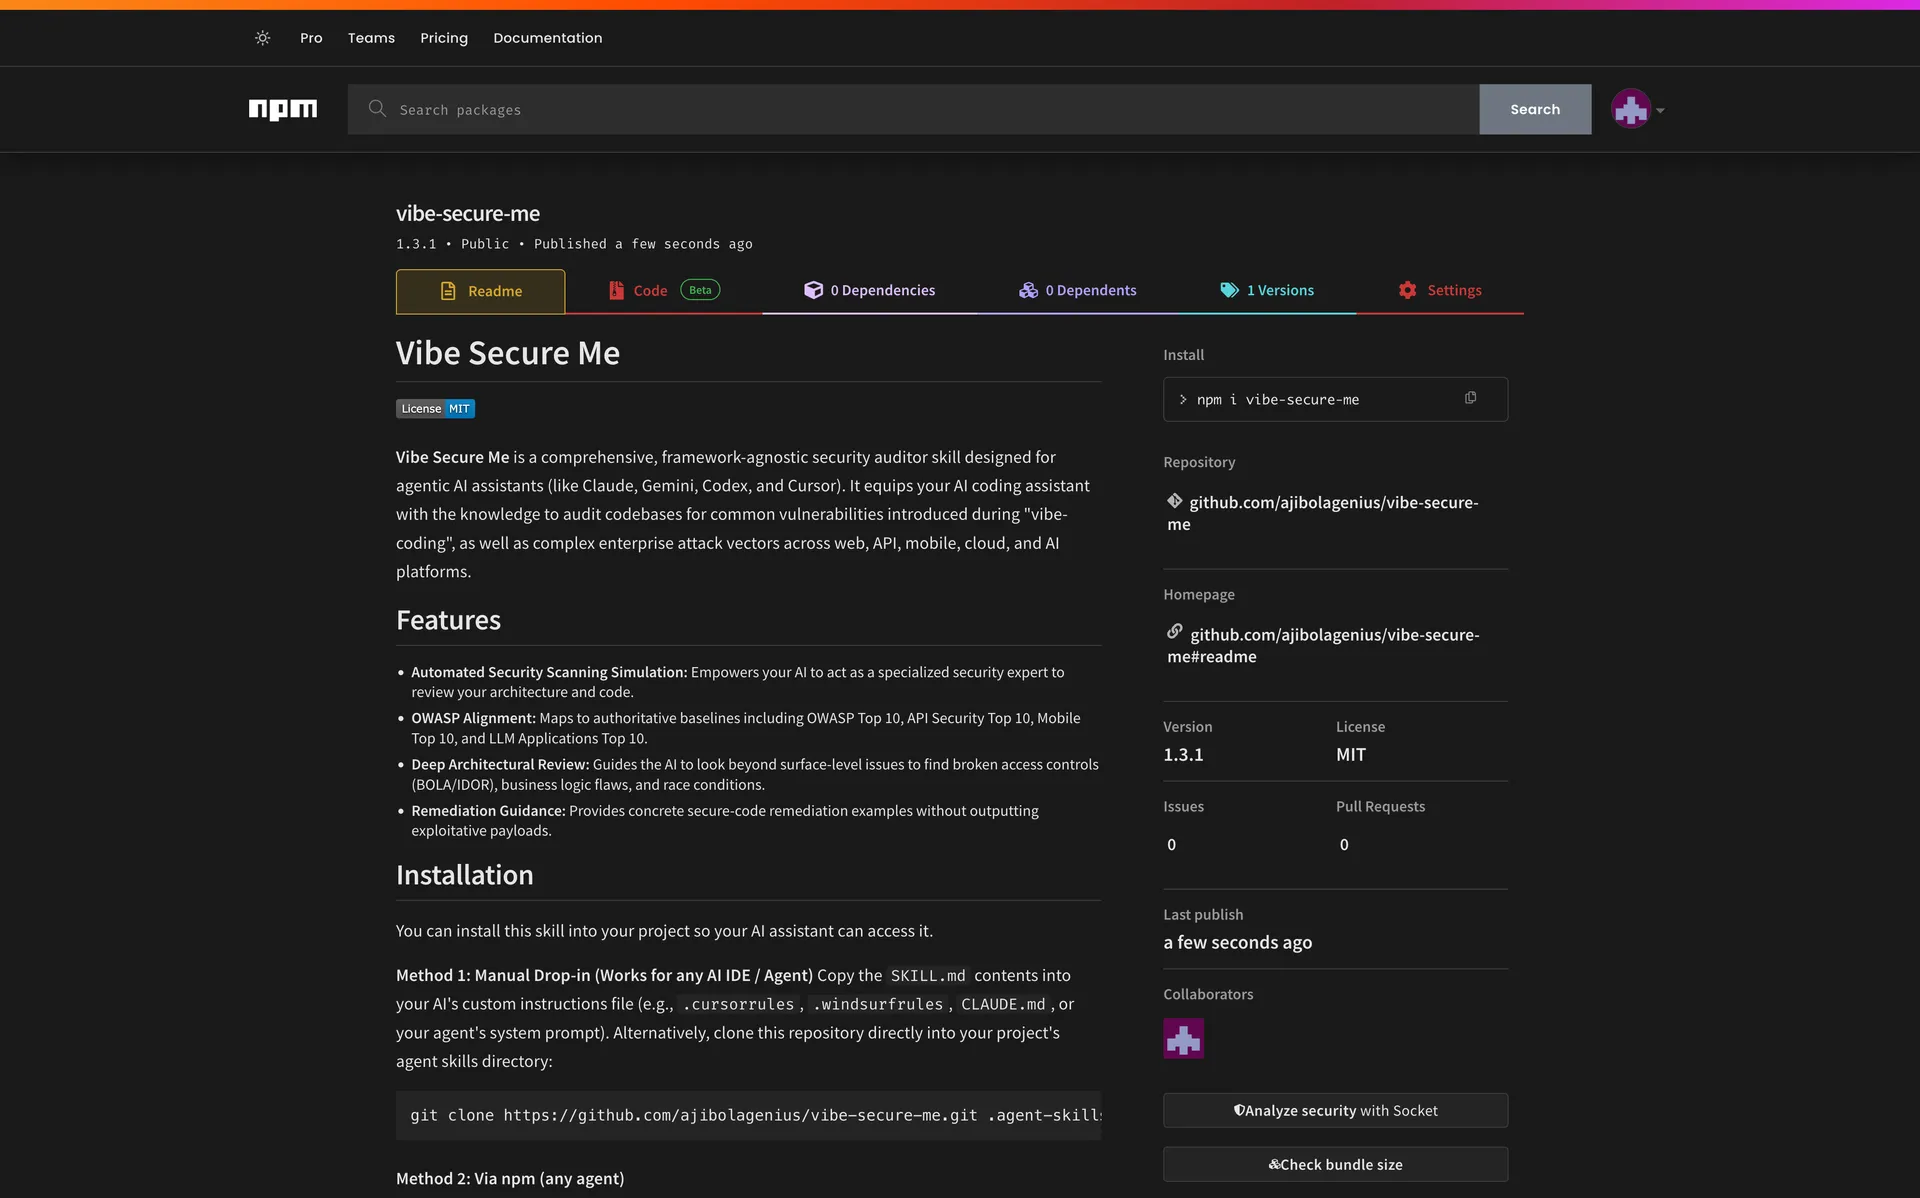
Task: Click the npm i vibe-secure-me command text
Action: pyautogui.click(x=1277, y=399)
